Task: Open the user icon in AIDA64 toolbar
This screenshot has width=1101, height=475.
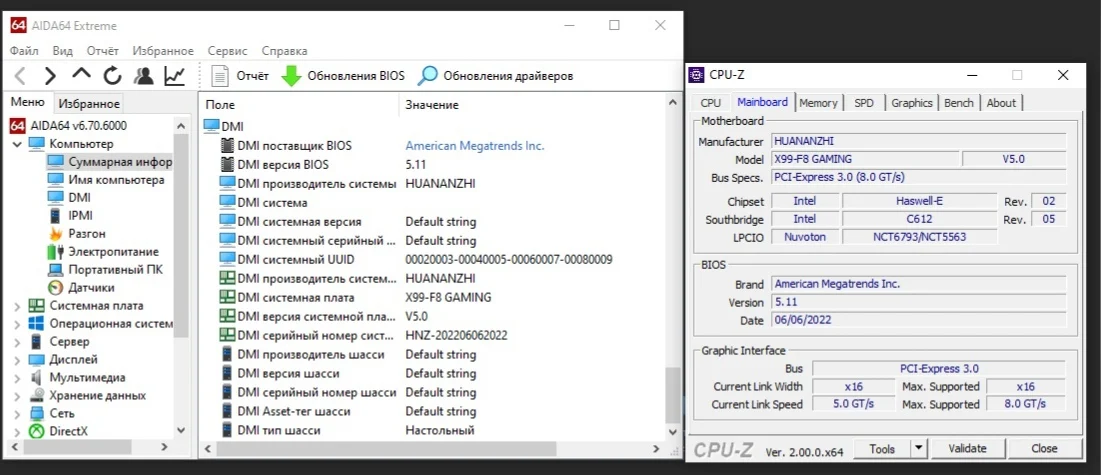Action: [x=144, y=75]
